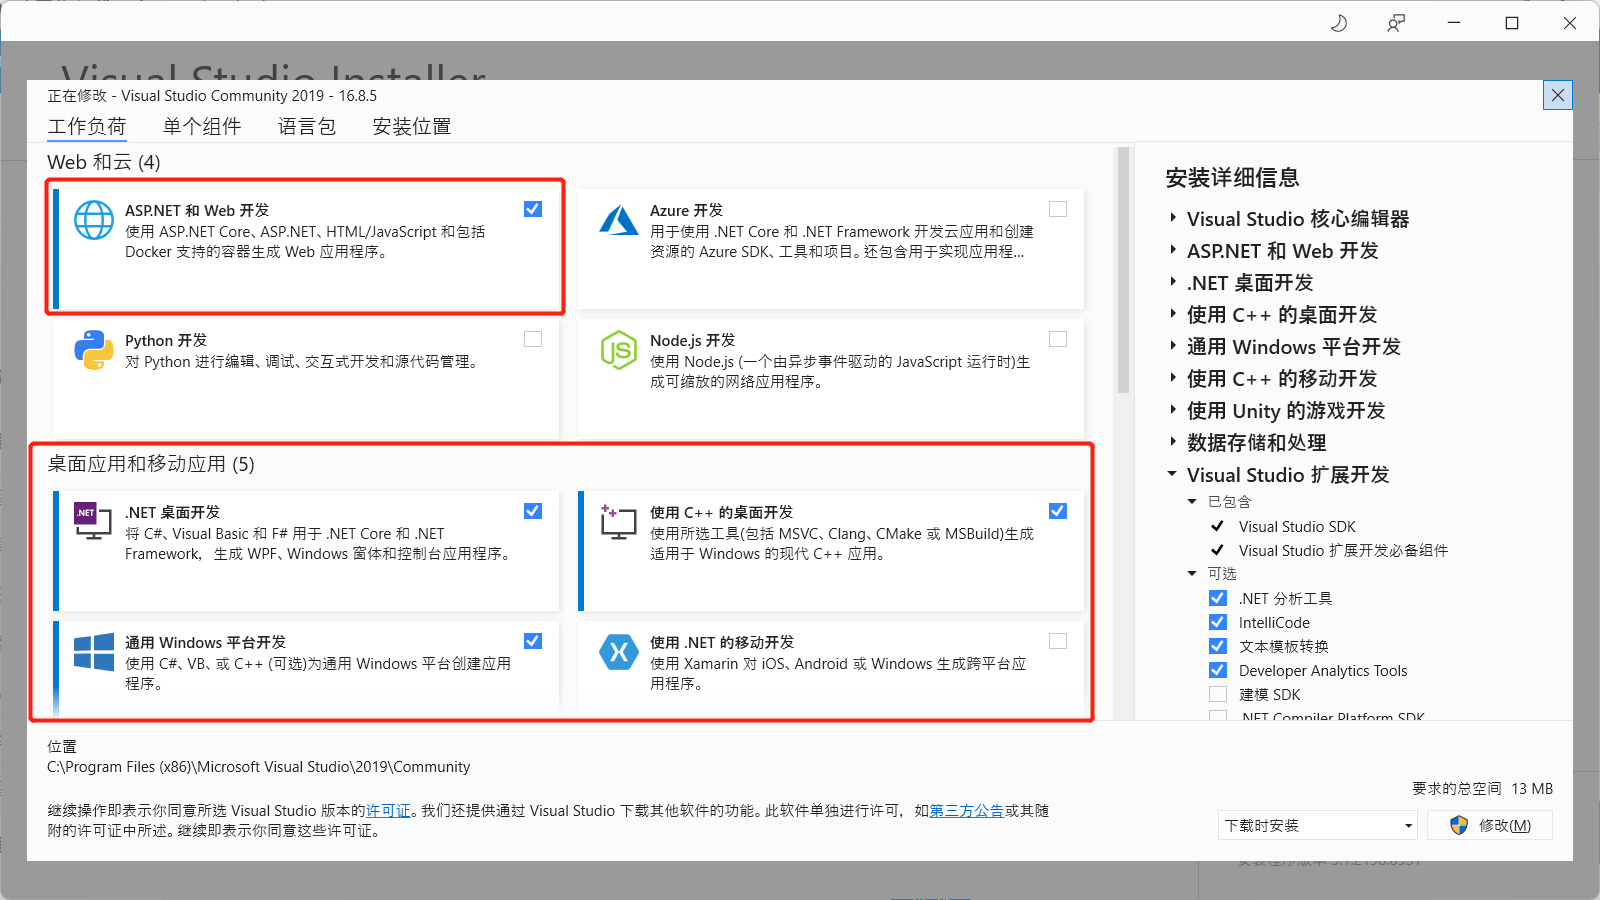Viewport: 1600px width, 900px height.
Task: Expand .NET 桌面开发 details node
Action: pyautogui.click(x=1173, y=282)
